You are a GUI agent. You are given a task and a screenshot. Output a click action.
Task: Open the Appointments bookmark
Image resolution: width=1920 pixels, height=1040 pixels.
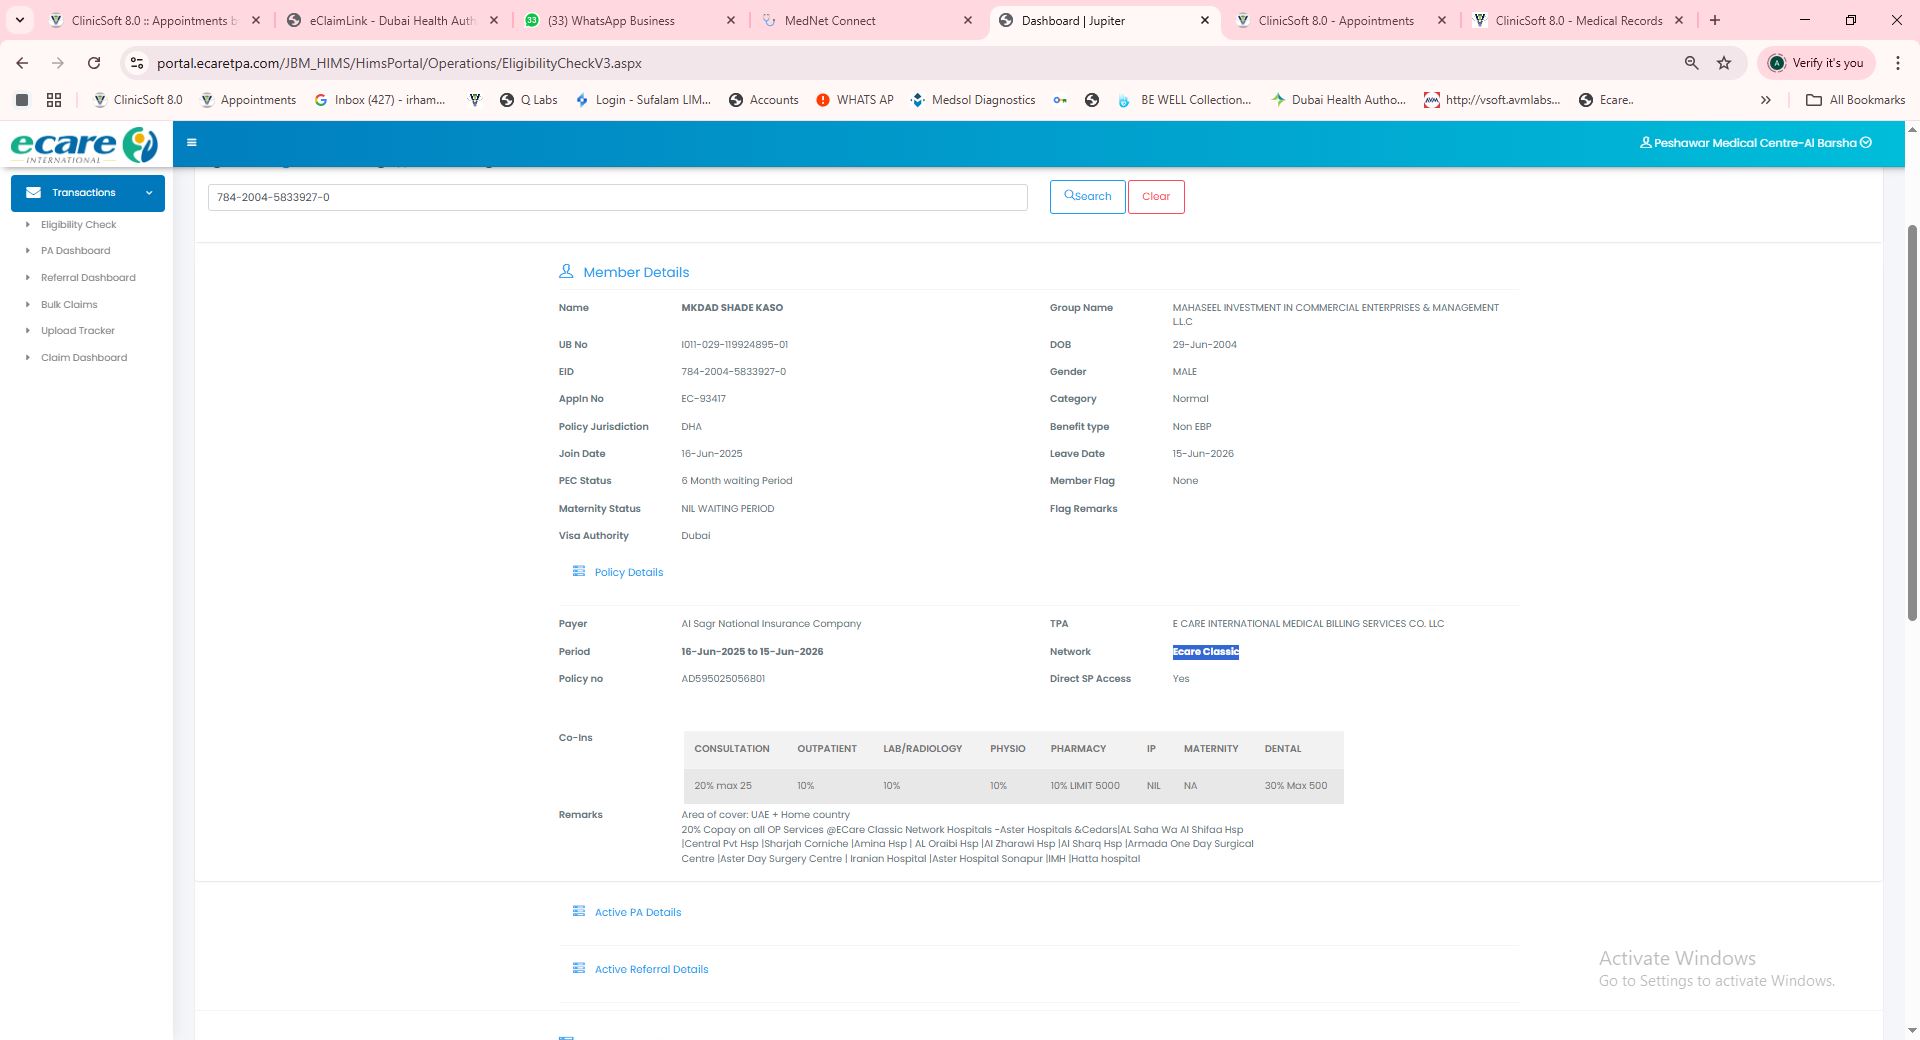click(x=247, y=100)
